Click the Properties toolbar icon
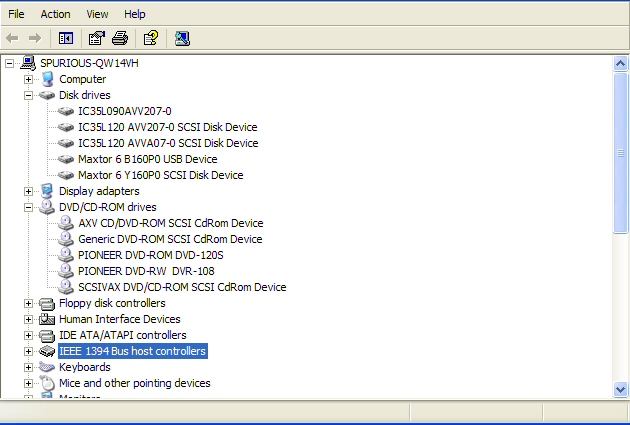 [96, 38]
